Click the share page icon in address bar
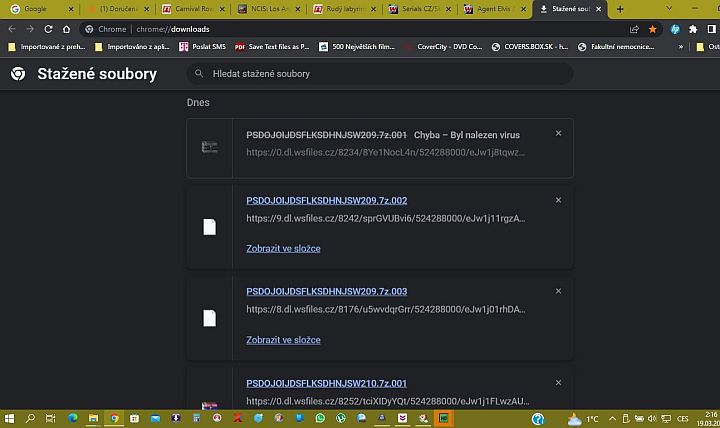 [x=634, y=29]
